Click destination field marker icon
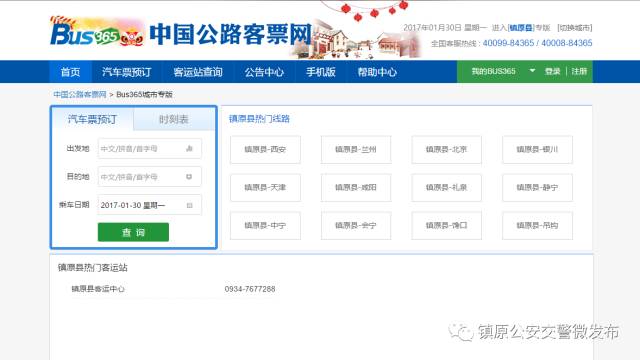 [189, 177]
